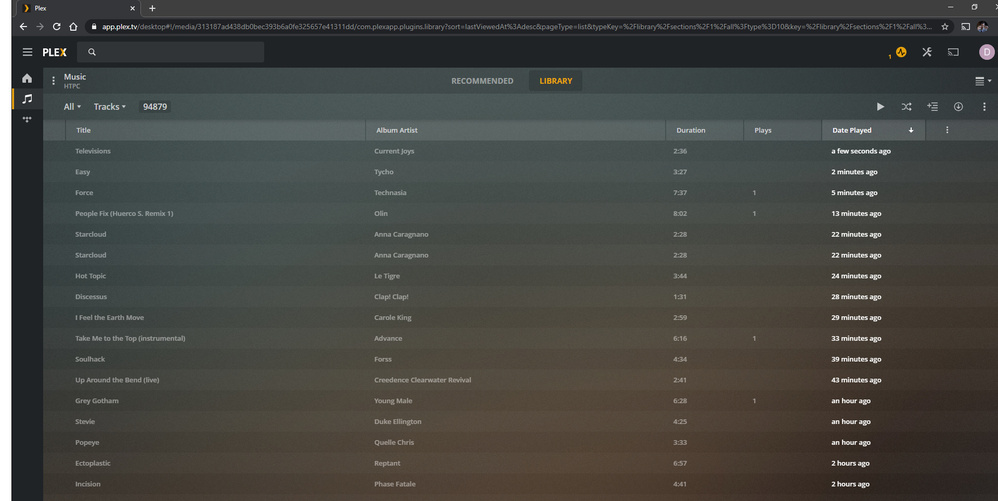This screenshot has height=501, width=998.
Task: Open the view mode dropdown
Action: (x=983, y=81)
